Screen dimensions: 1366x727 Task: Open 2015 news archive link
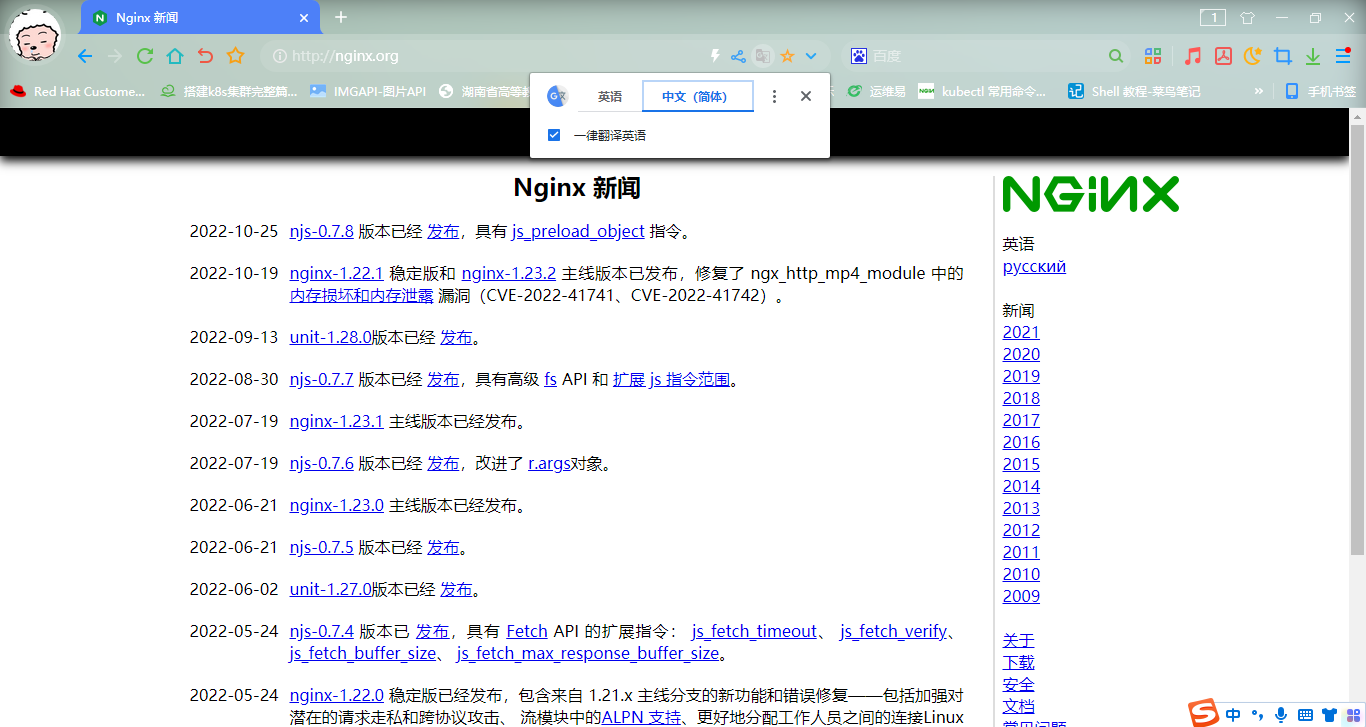(1021, 464)
